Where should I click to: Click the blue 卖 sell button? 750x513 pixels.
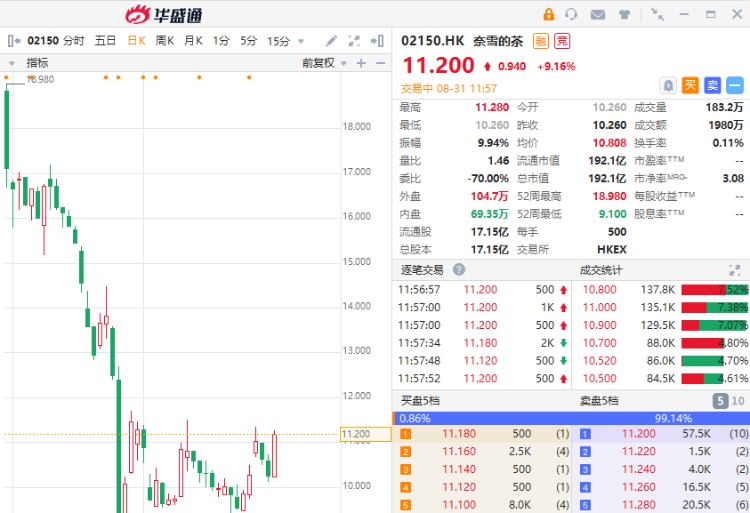click(x=713, y=86)
